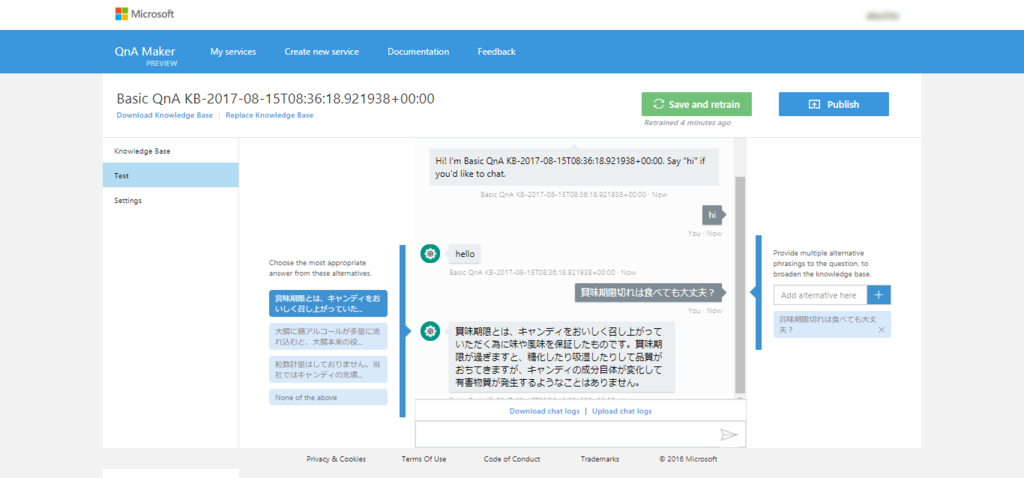
Task: Open the Settings tab in sidebar
Action: tap(170, 200)
